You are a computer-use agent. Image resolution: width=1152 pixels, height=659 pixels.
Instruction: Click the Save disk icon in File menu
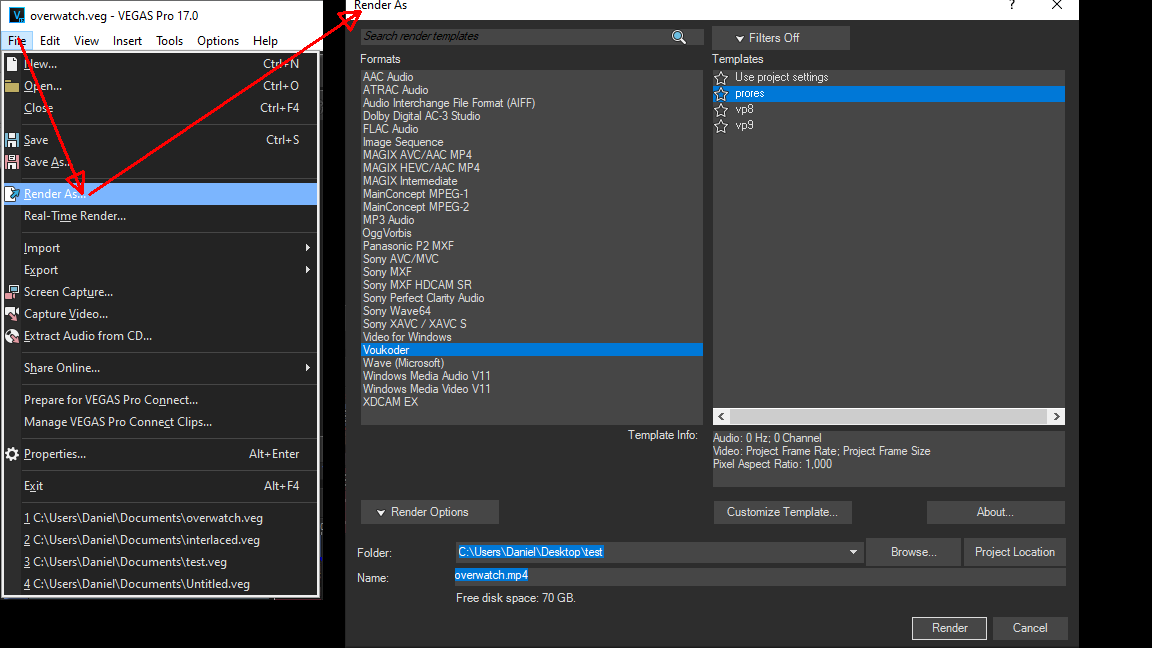tap(12, 140)
